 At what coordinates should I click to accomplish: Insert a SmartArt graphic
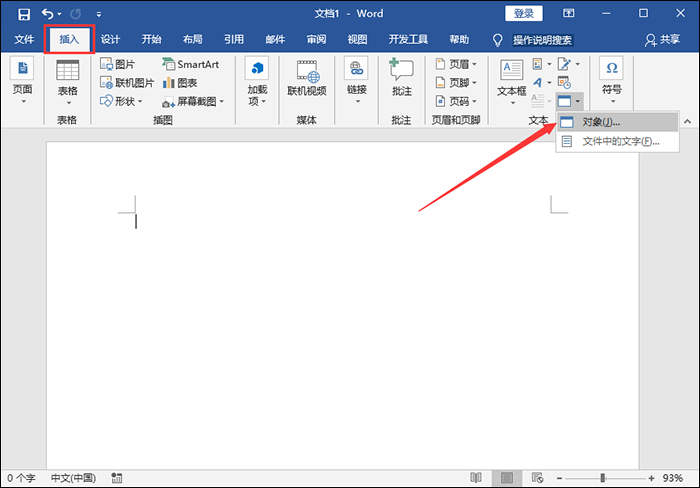pos(191,64)
